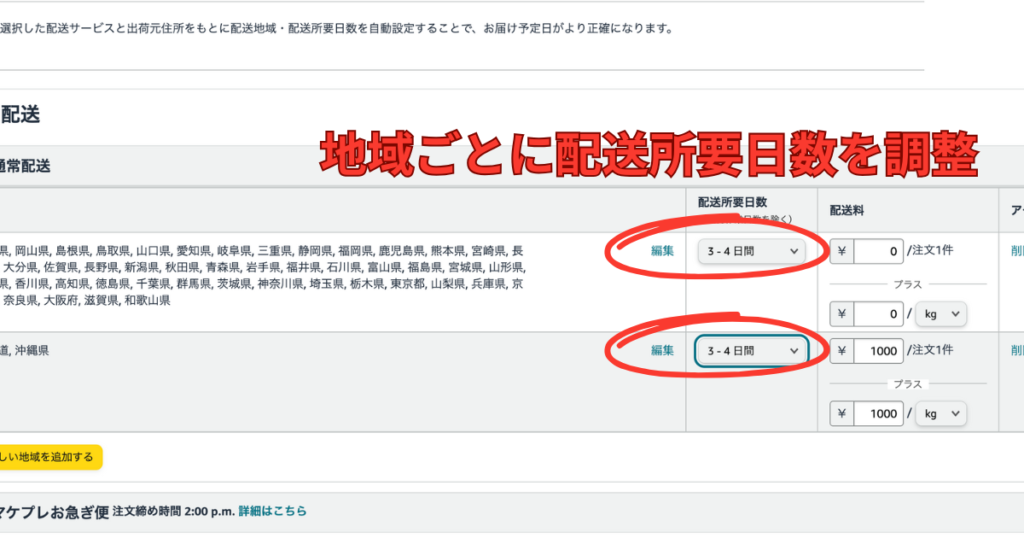The image size is (1024, 538).
Task: Click the red 地域ごとに配送所要日数を調整 headline
Action: coord(648,155)
